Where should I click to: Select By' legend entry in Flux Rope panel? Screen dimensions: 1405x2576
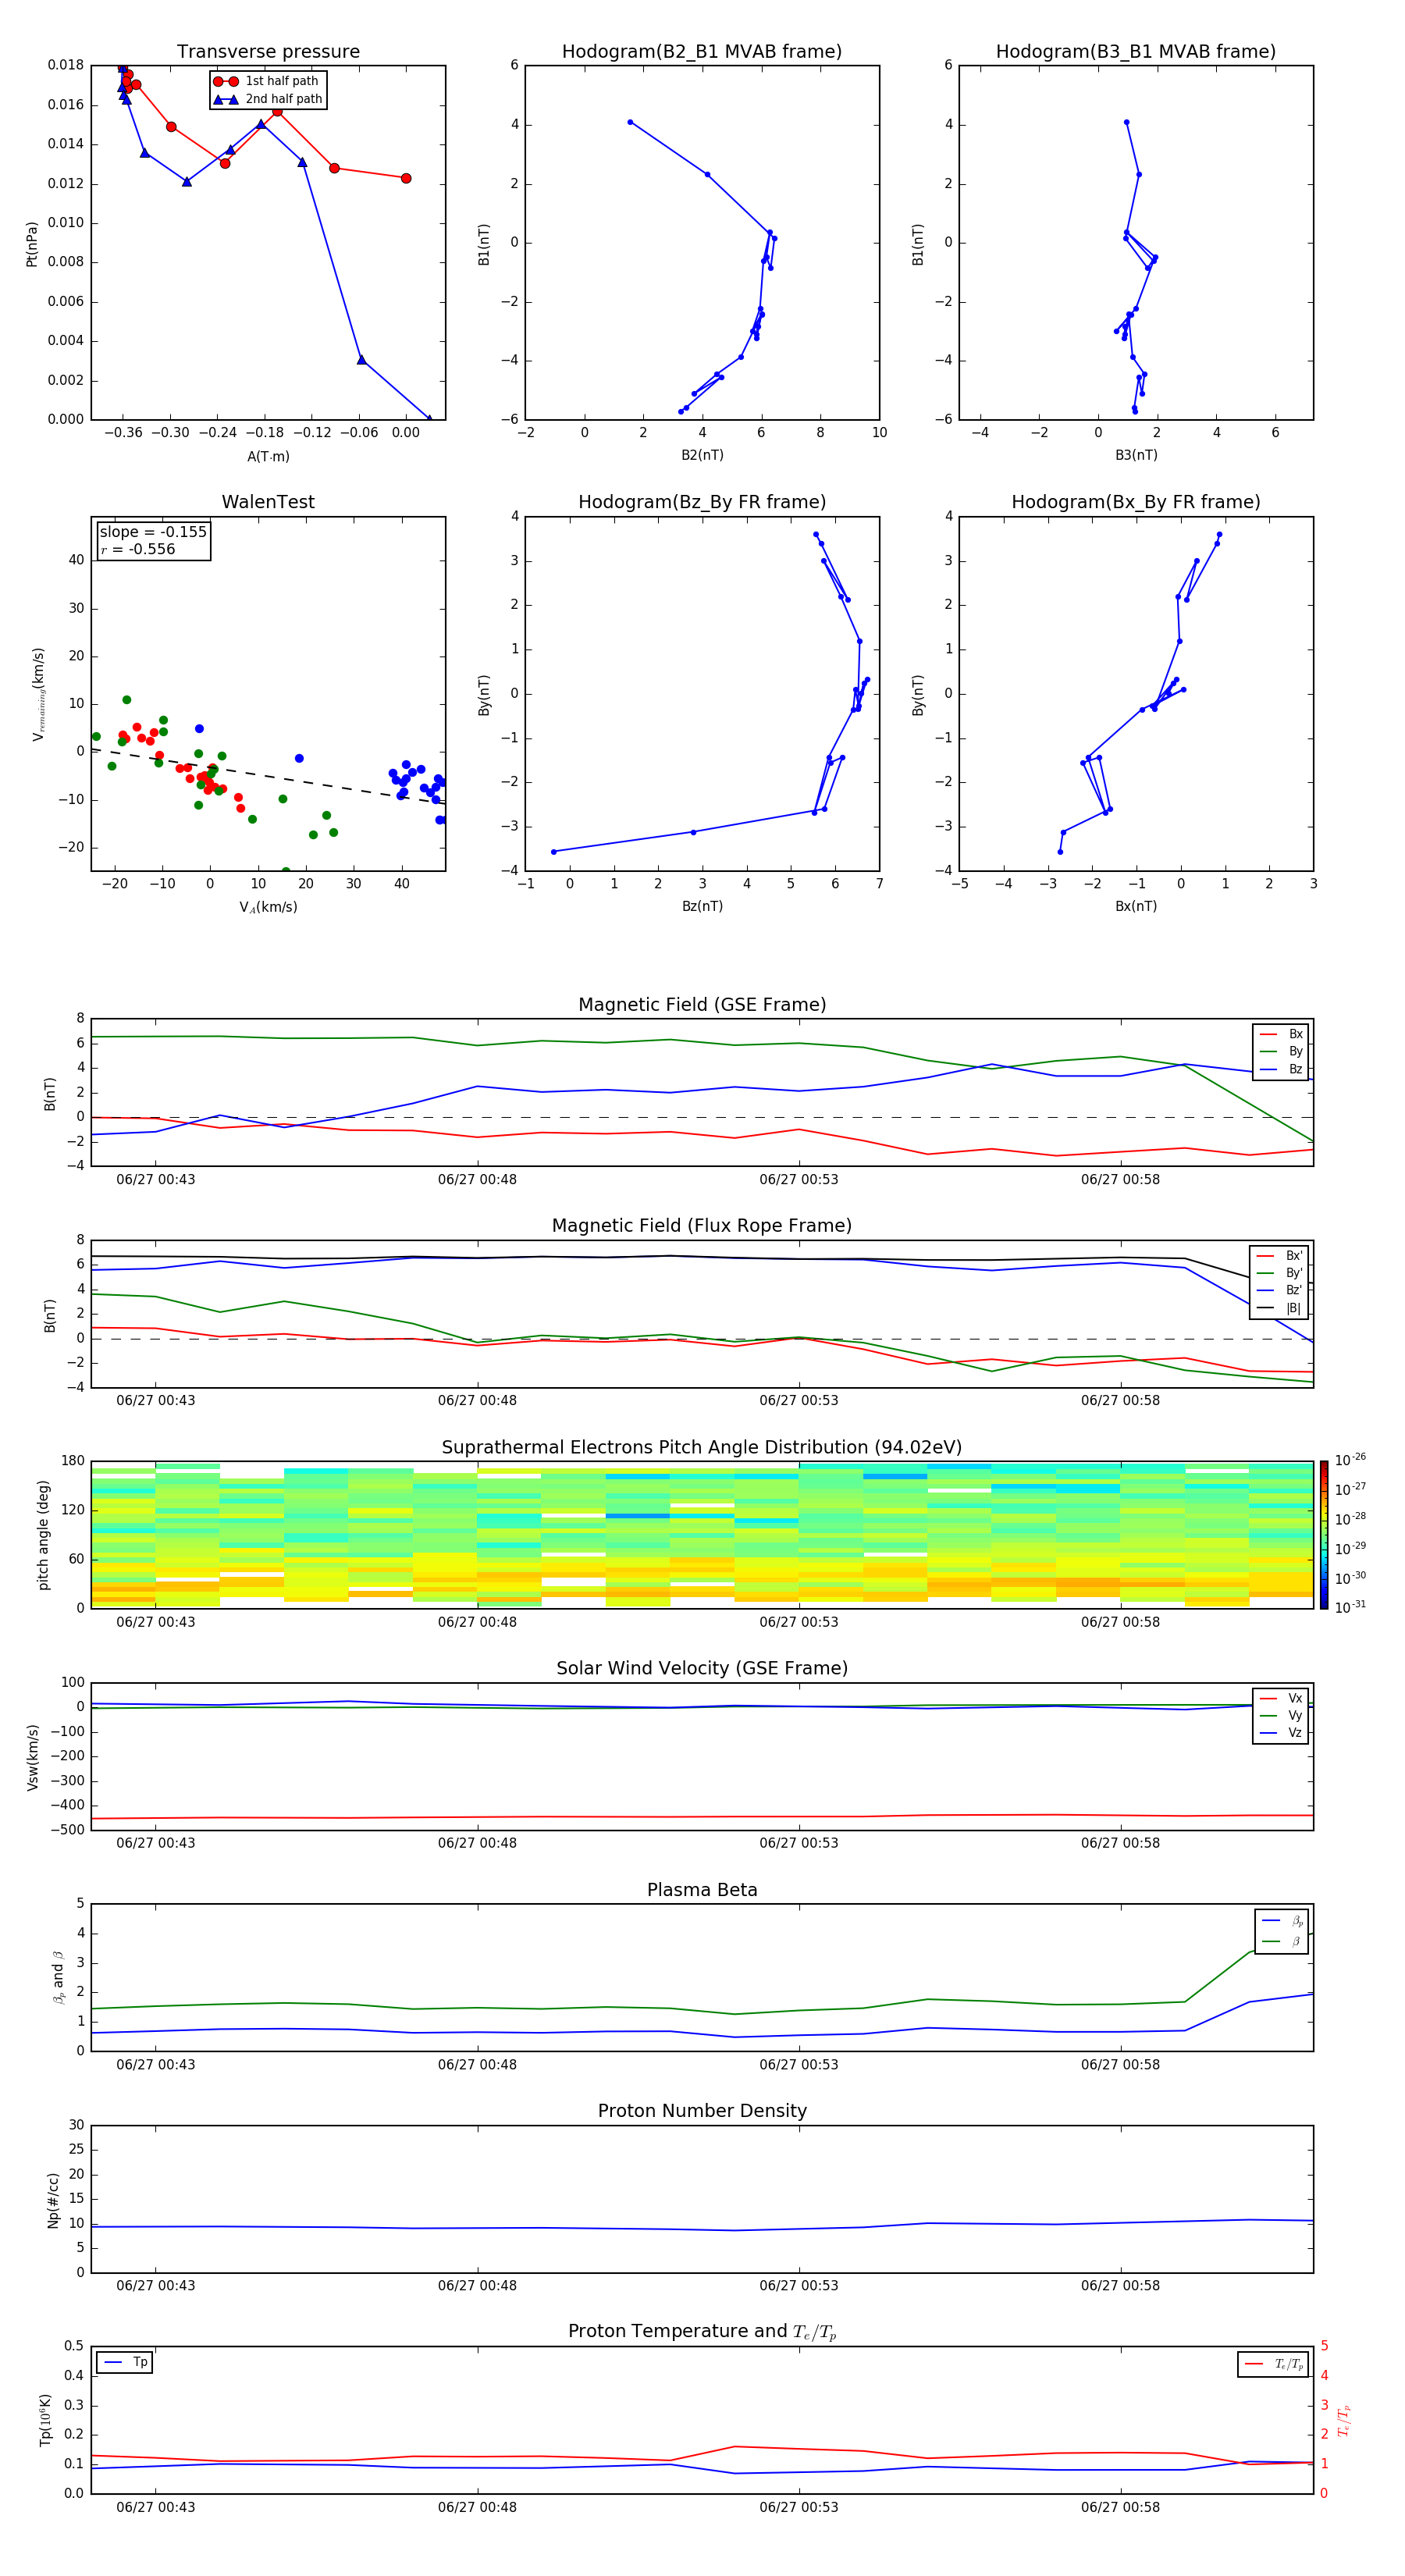pyautogui.click(x=1279, y=1273)
